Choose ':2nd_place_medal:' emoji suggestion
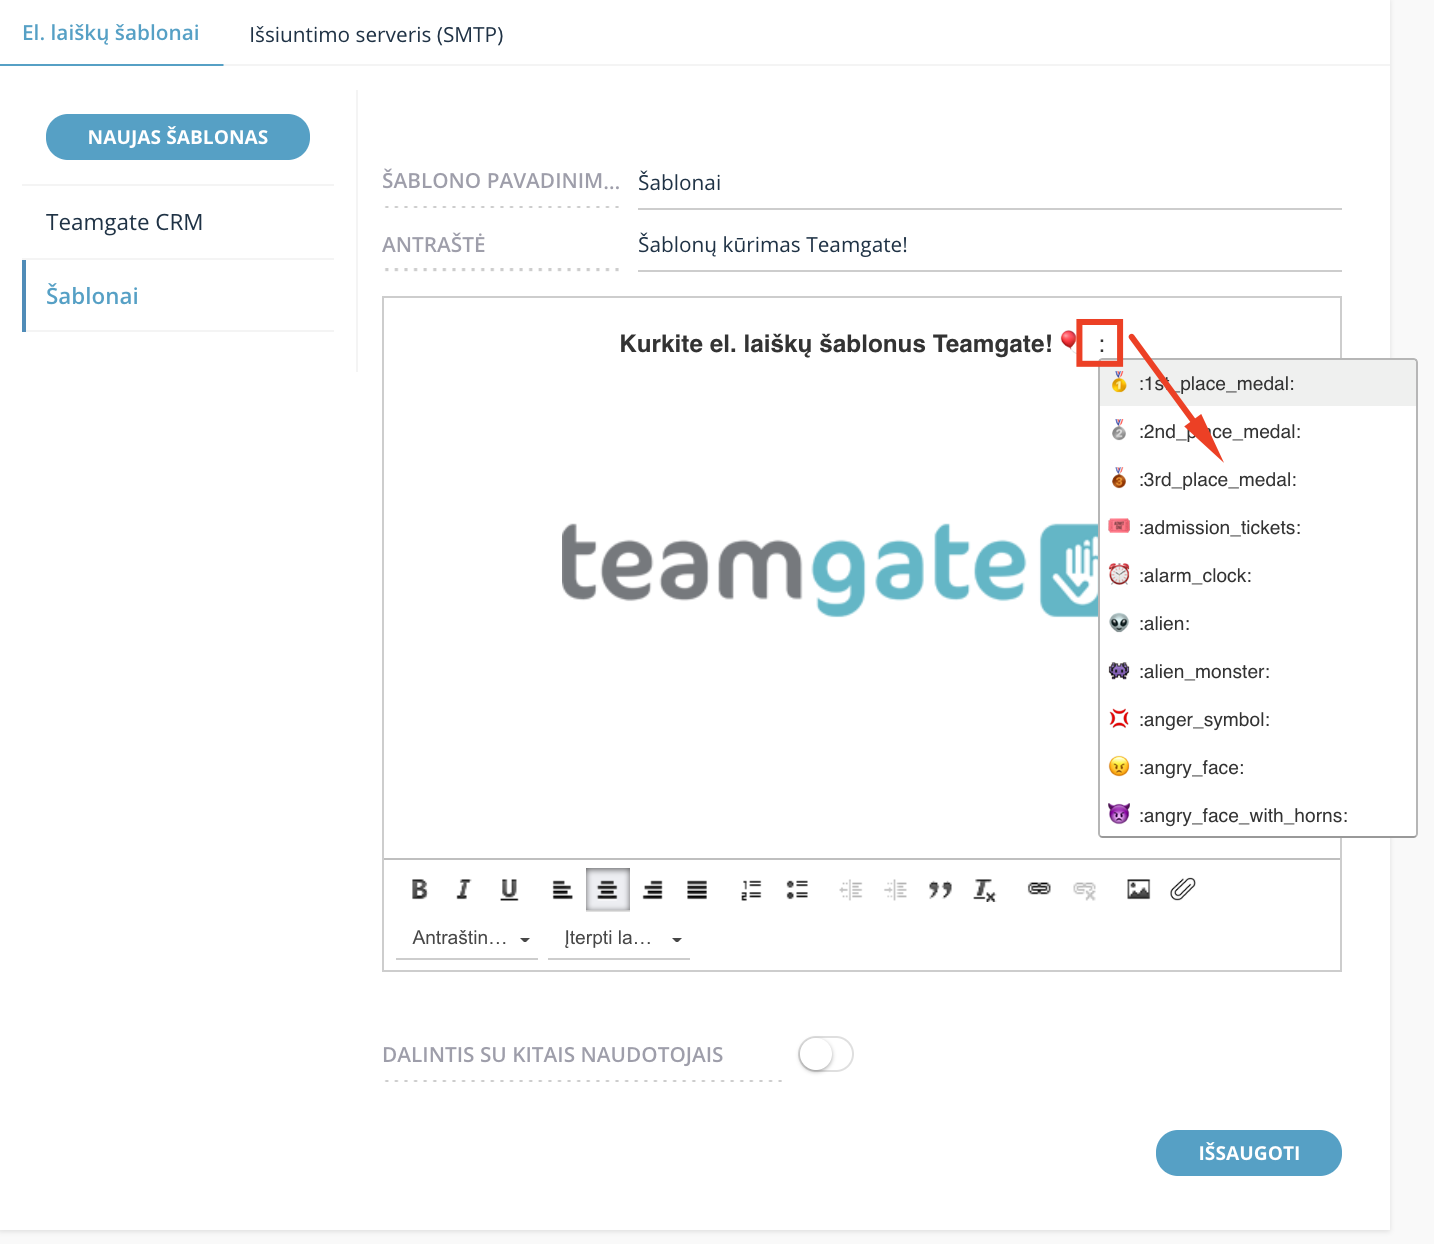The height and width of the screenshot is (1244, 1434). point(1258,432)
